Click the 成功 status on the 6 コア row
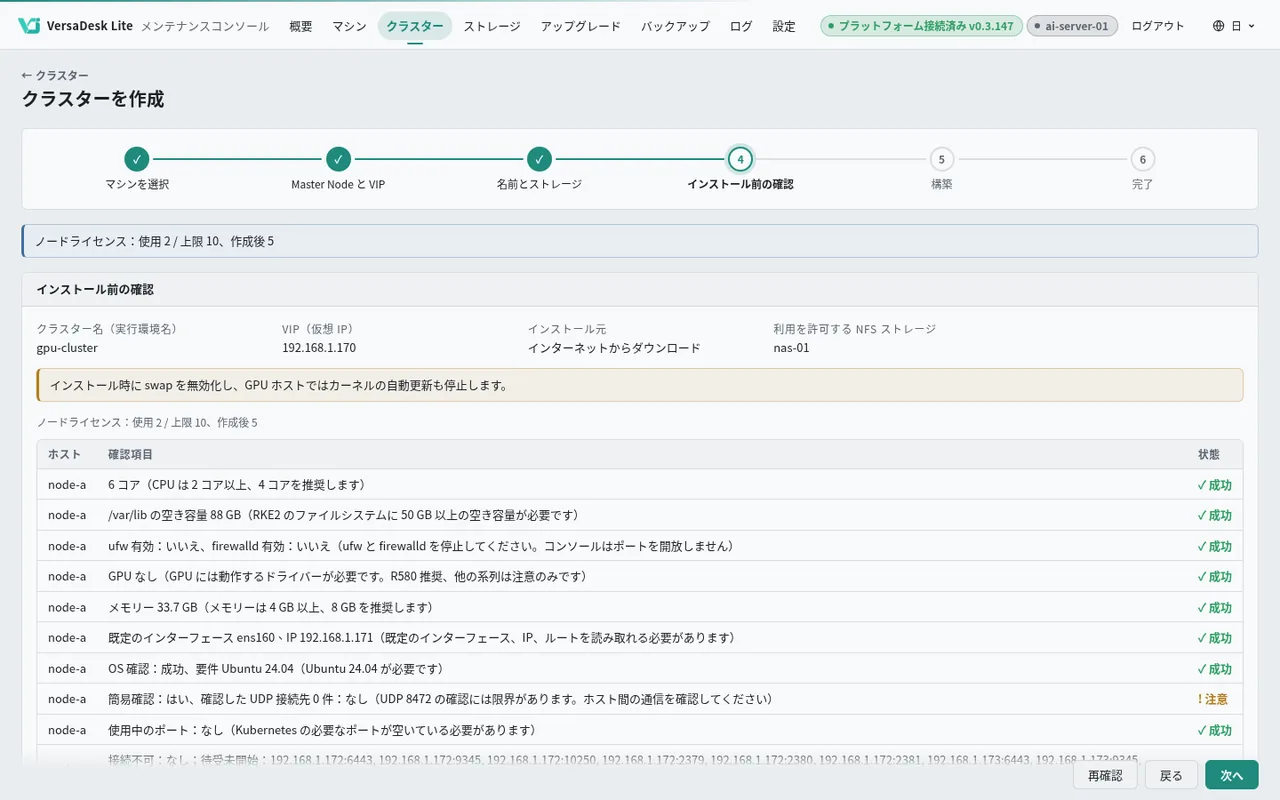 (1214, 485)
